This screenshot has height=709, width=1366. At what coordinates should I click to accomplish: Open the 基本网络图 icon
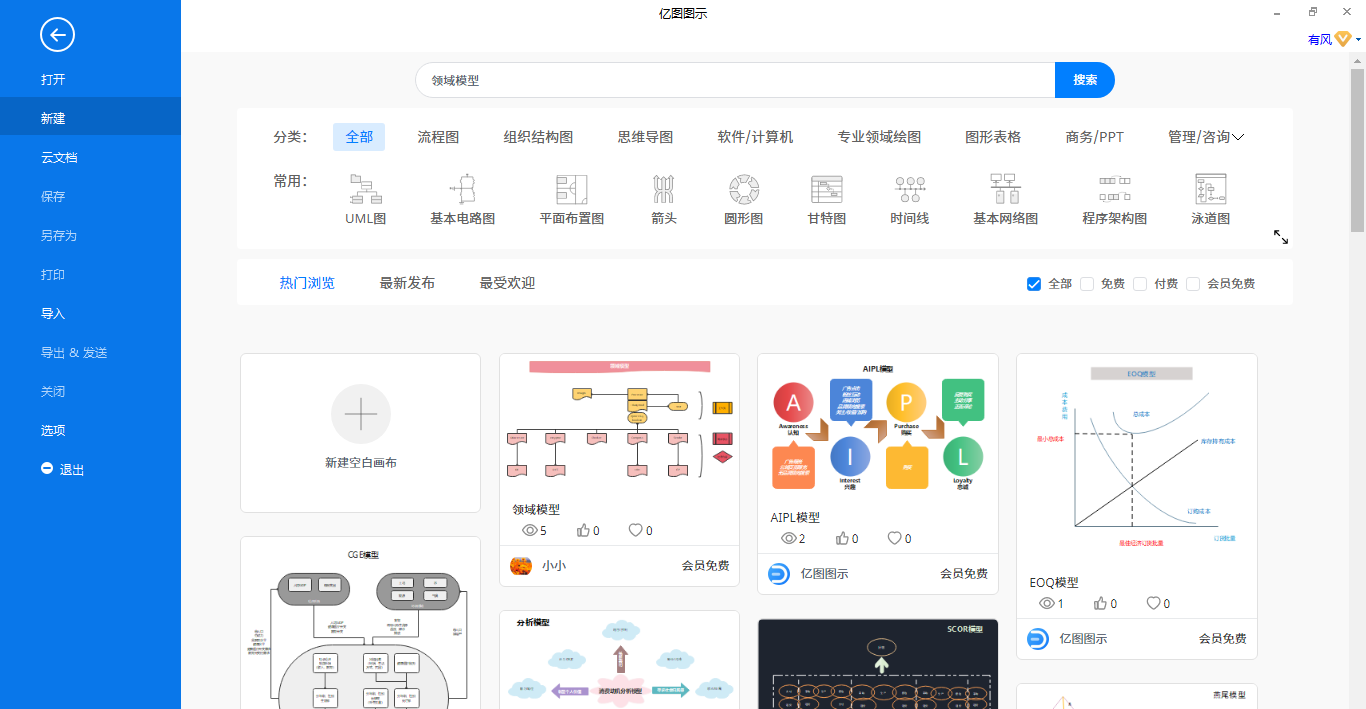(x=1005, y=189)
